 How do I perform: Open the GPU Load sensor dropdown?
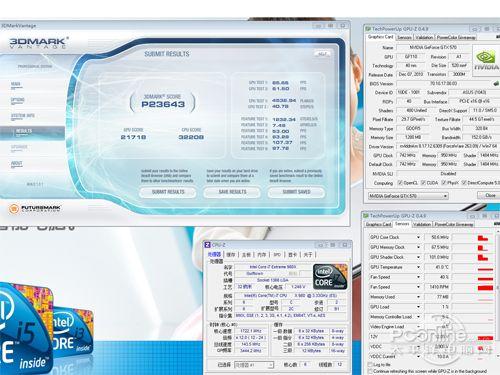(418, 307)
